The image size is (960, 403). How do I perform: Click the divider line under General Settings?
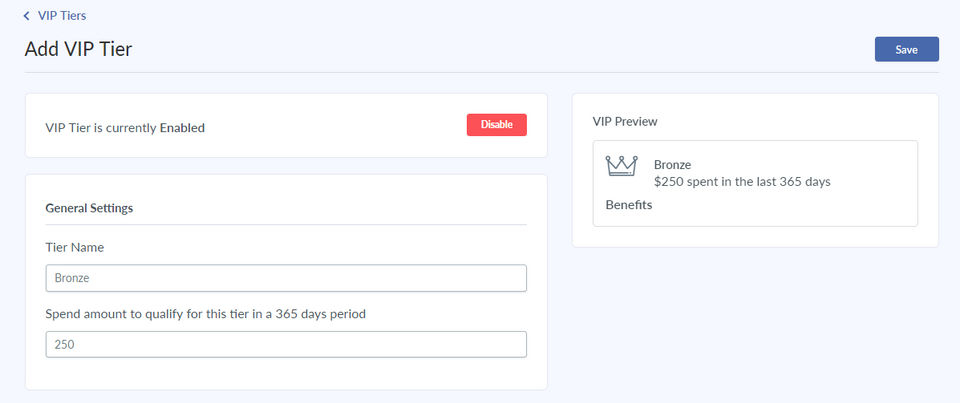[286, 225]
